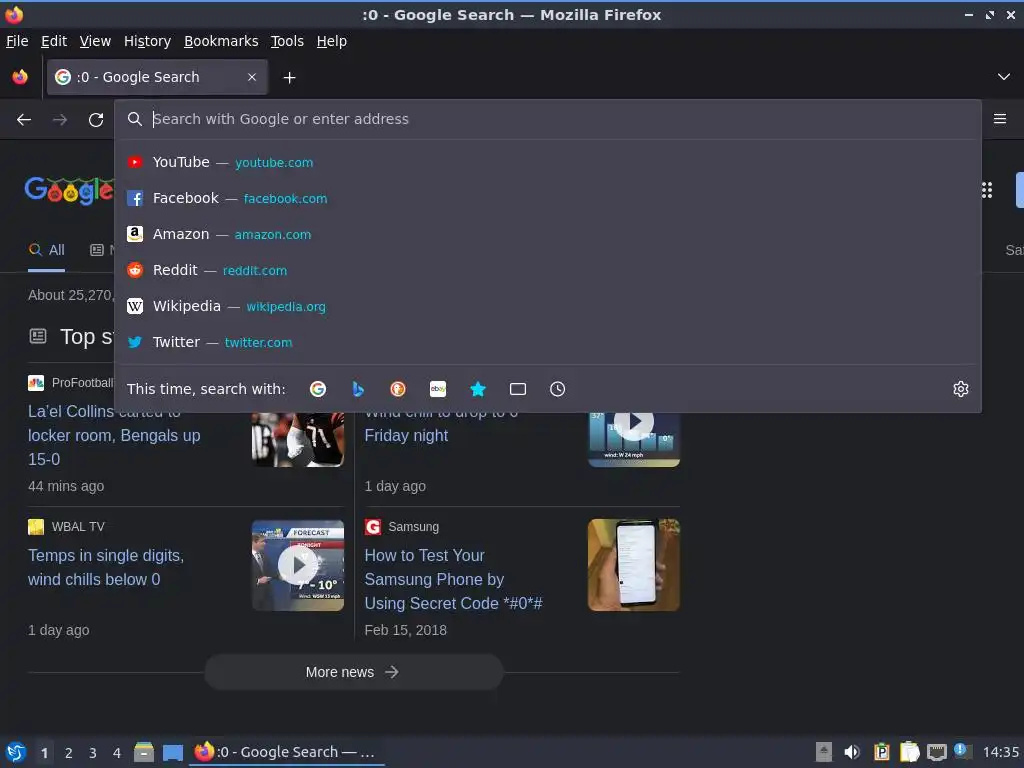Search this time with Bing icon
The image size is (1024, 768).
point(358,389)
